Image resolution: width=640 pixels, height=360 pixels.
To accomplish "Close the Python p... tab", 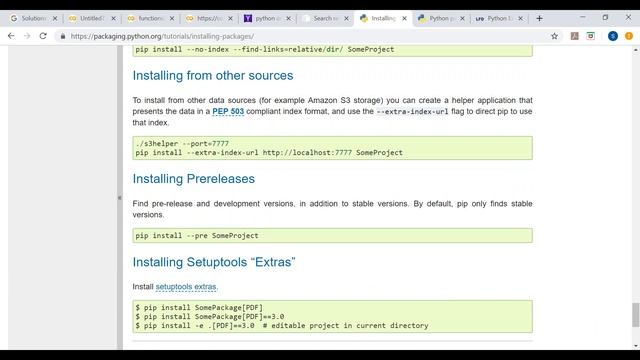I will [462, 18].
